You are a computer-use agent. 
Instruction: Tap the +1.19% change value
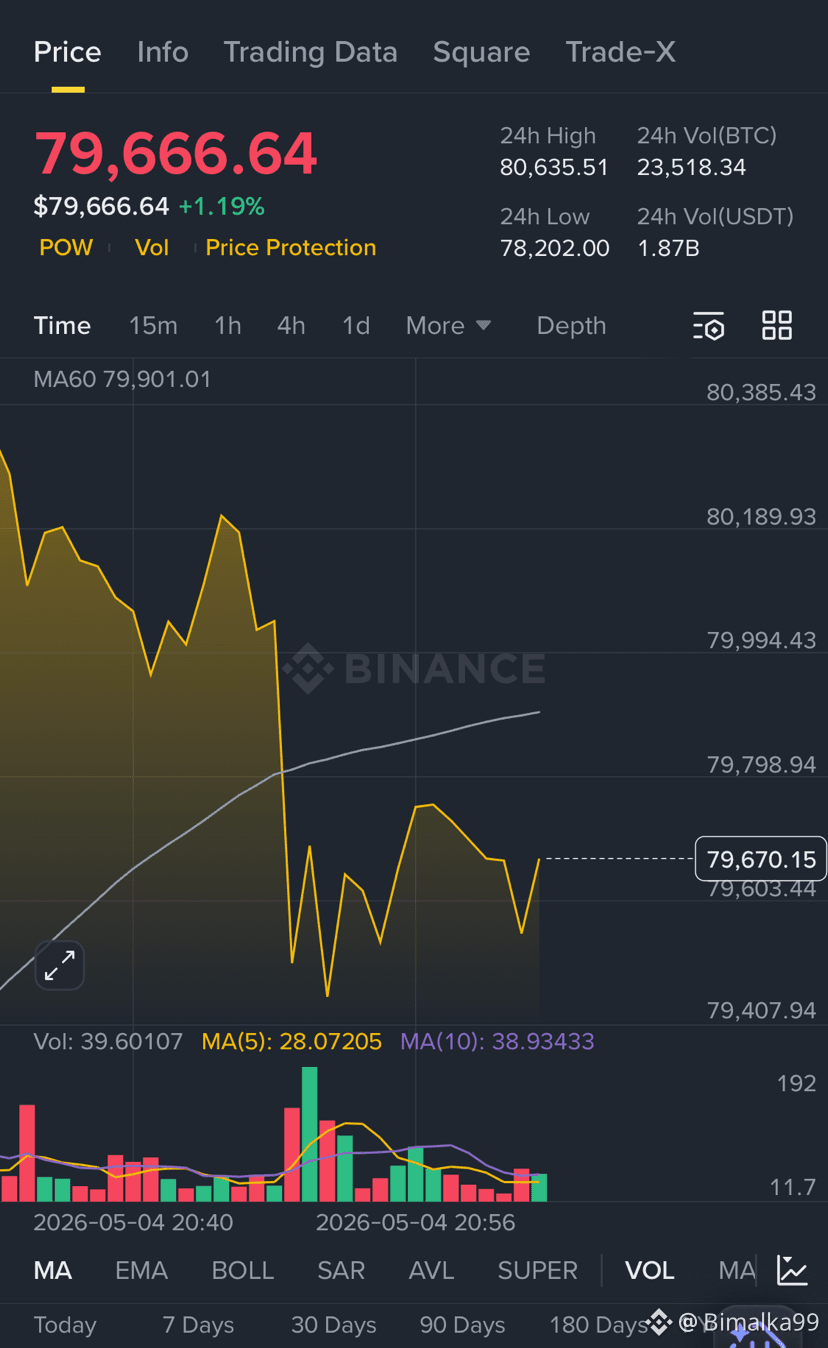pyautogui.click(x=221, y=207)
